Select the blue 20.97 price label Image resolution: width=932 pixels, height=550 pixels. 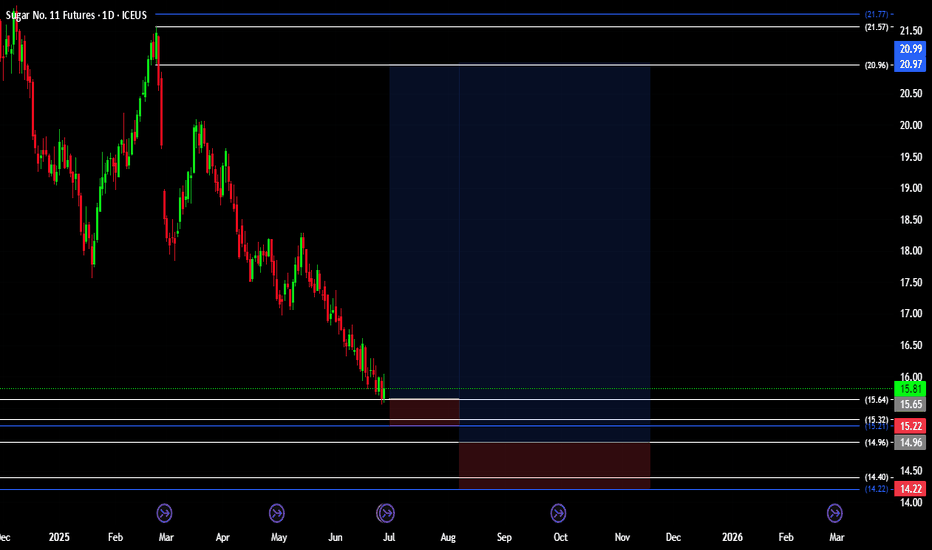[910, 64]
